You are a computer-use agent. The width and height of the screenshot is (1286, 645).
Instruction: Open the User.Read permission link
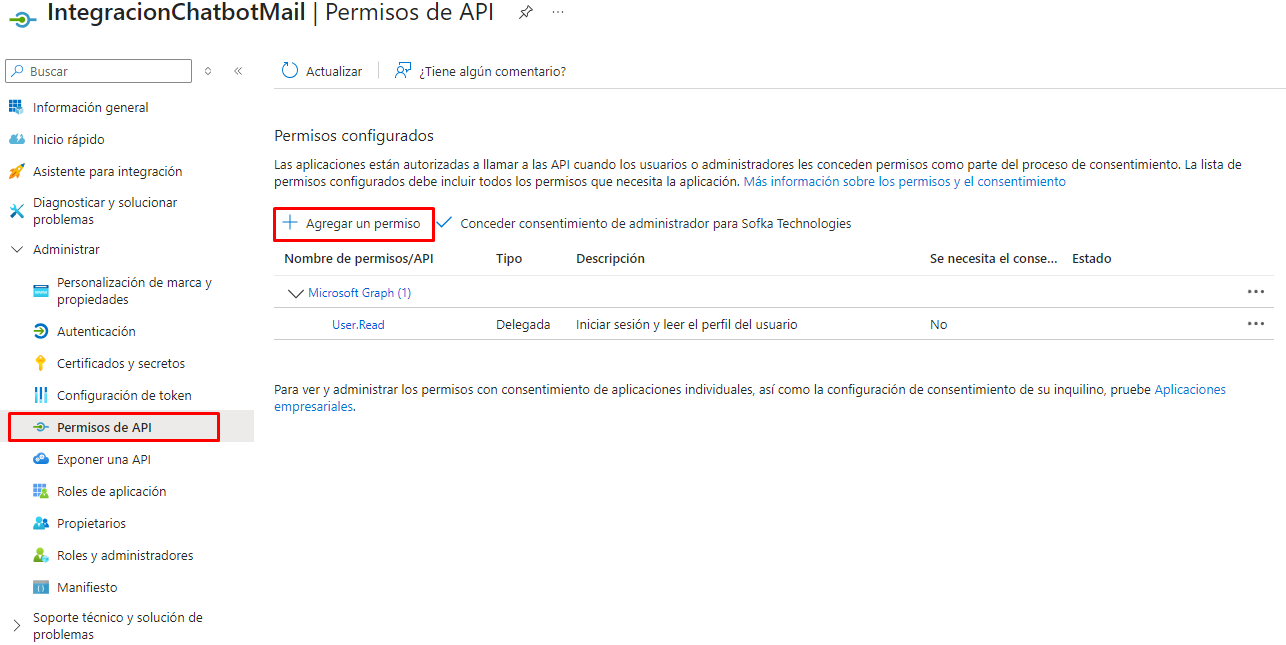(358, 325)
